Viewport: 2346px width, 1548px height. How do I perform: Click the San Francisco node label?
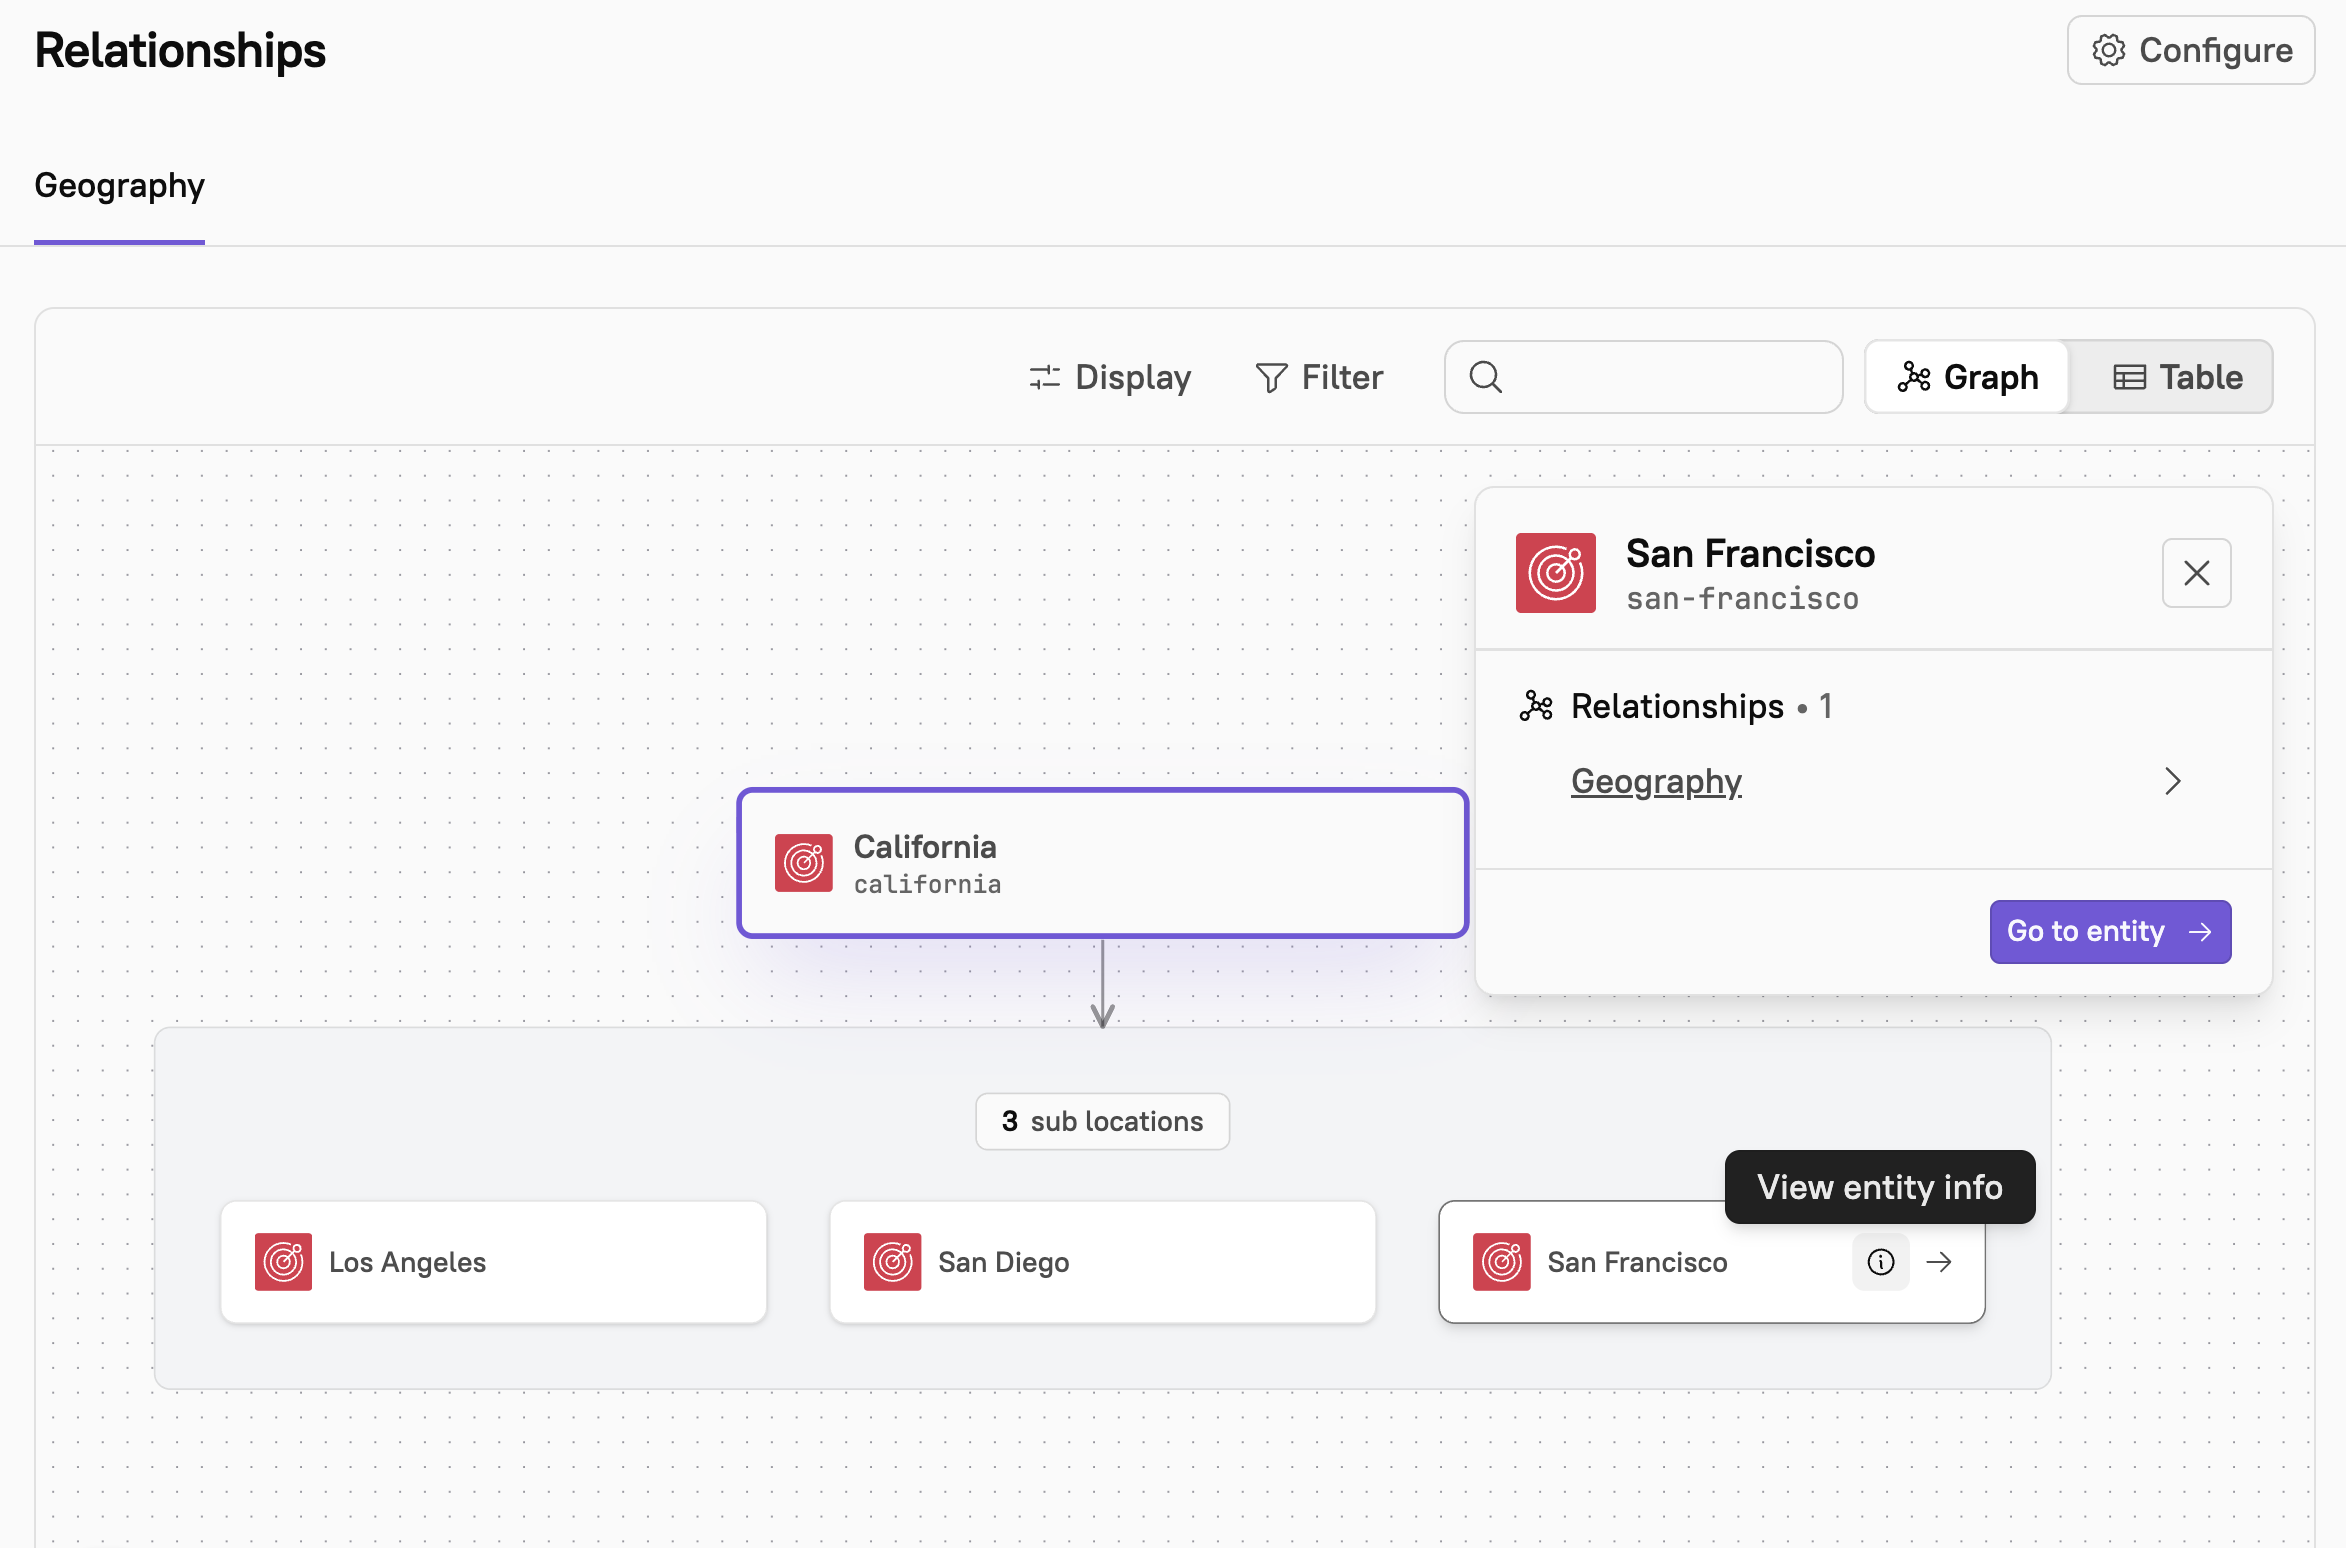pyautogui.click(x=1637, y=1262)
